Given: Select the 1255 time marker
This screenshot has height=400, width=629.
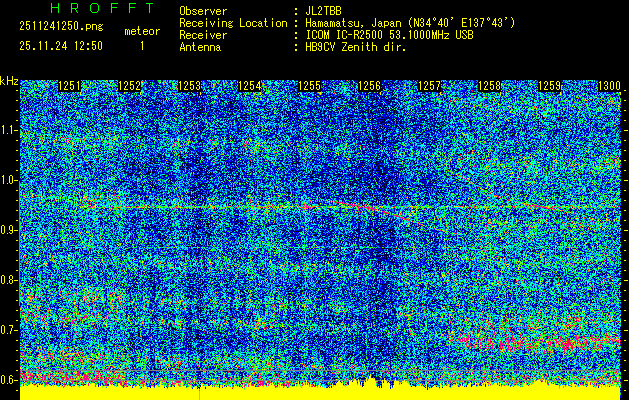Looking at the screenshot, I should 310,86.
